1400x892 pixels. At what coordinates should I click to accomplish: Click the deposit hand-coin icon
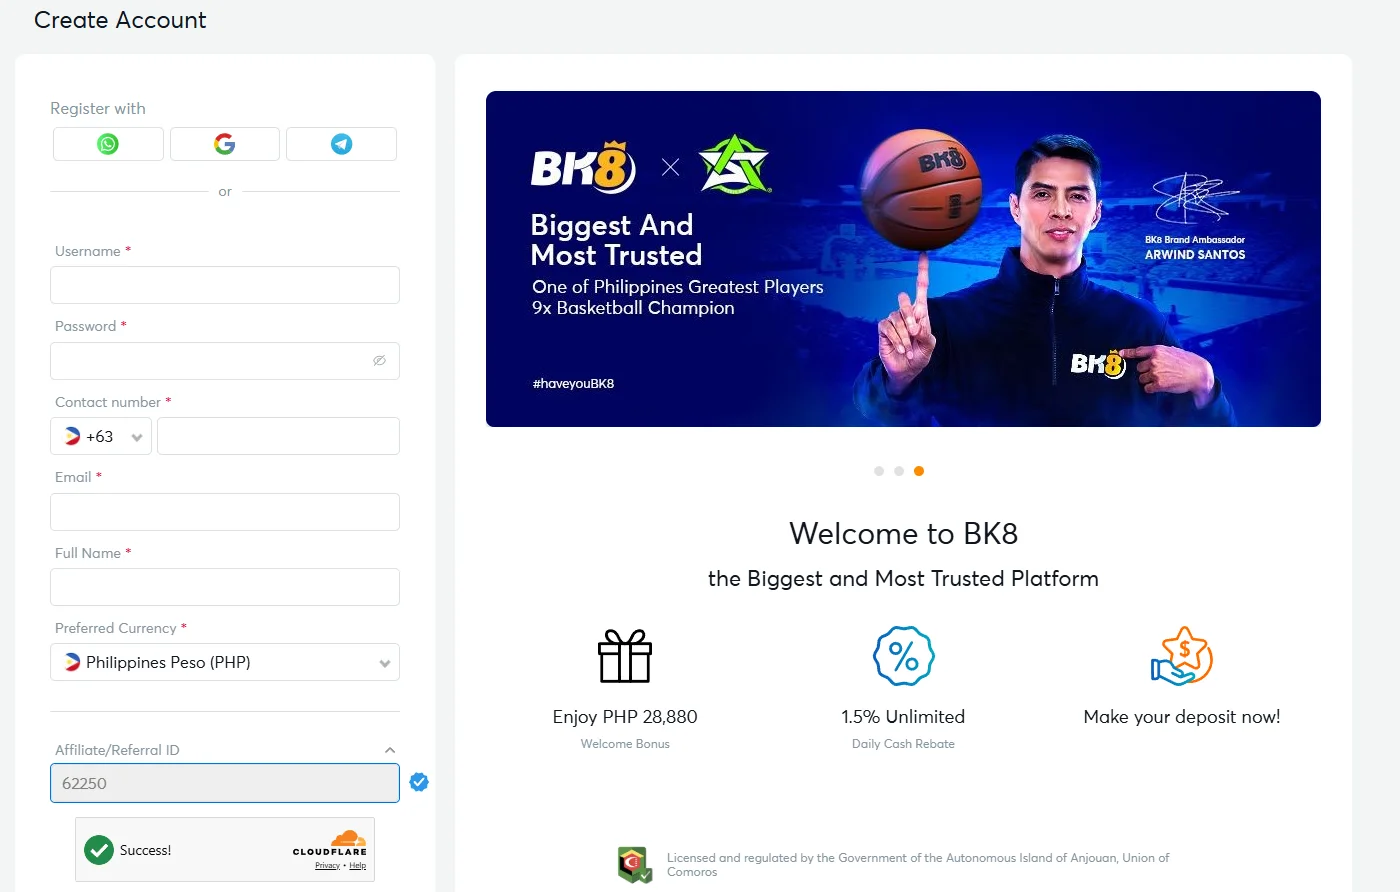point(1182,656)
